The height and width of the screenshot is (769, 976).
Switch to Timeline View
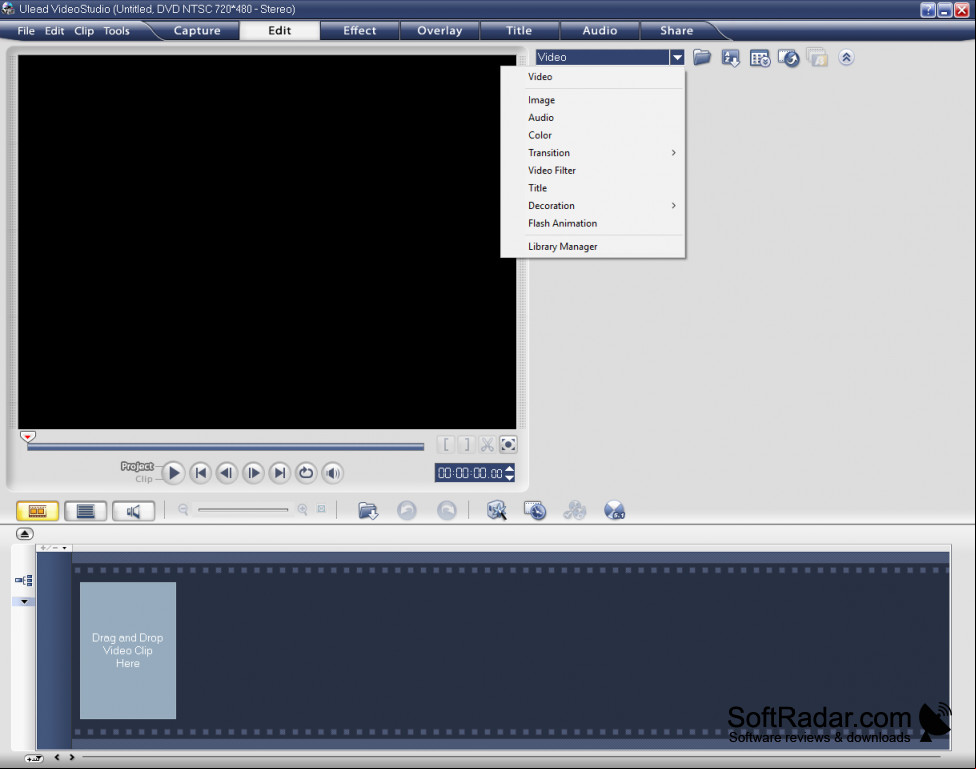tap(85, 511)
